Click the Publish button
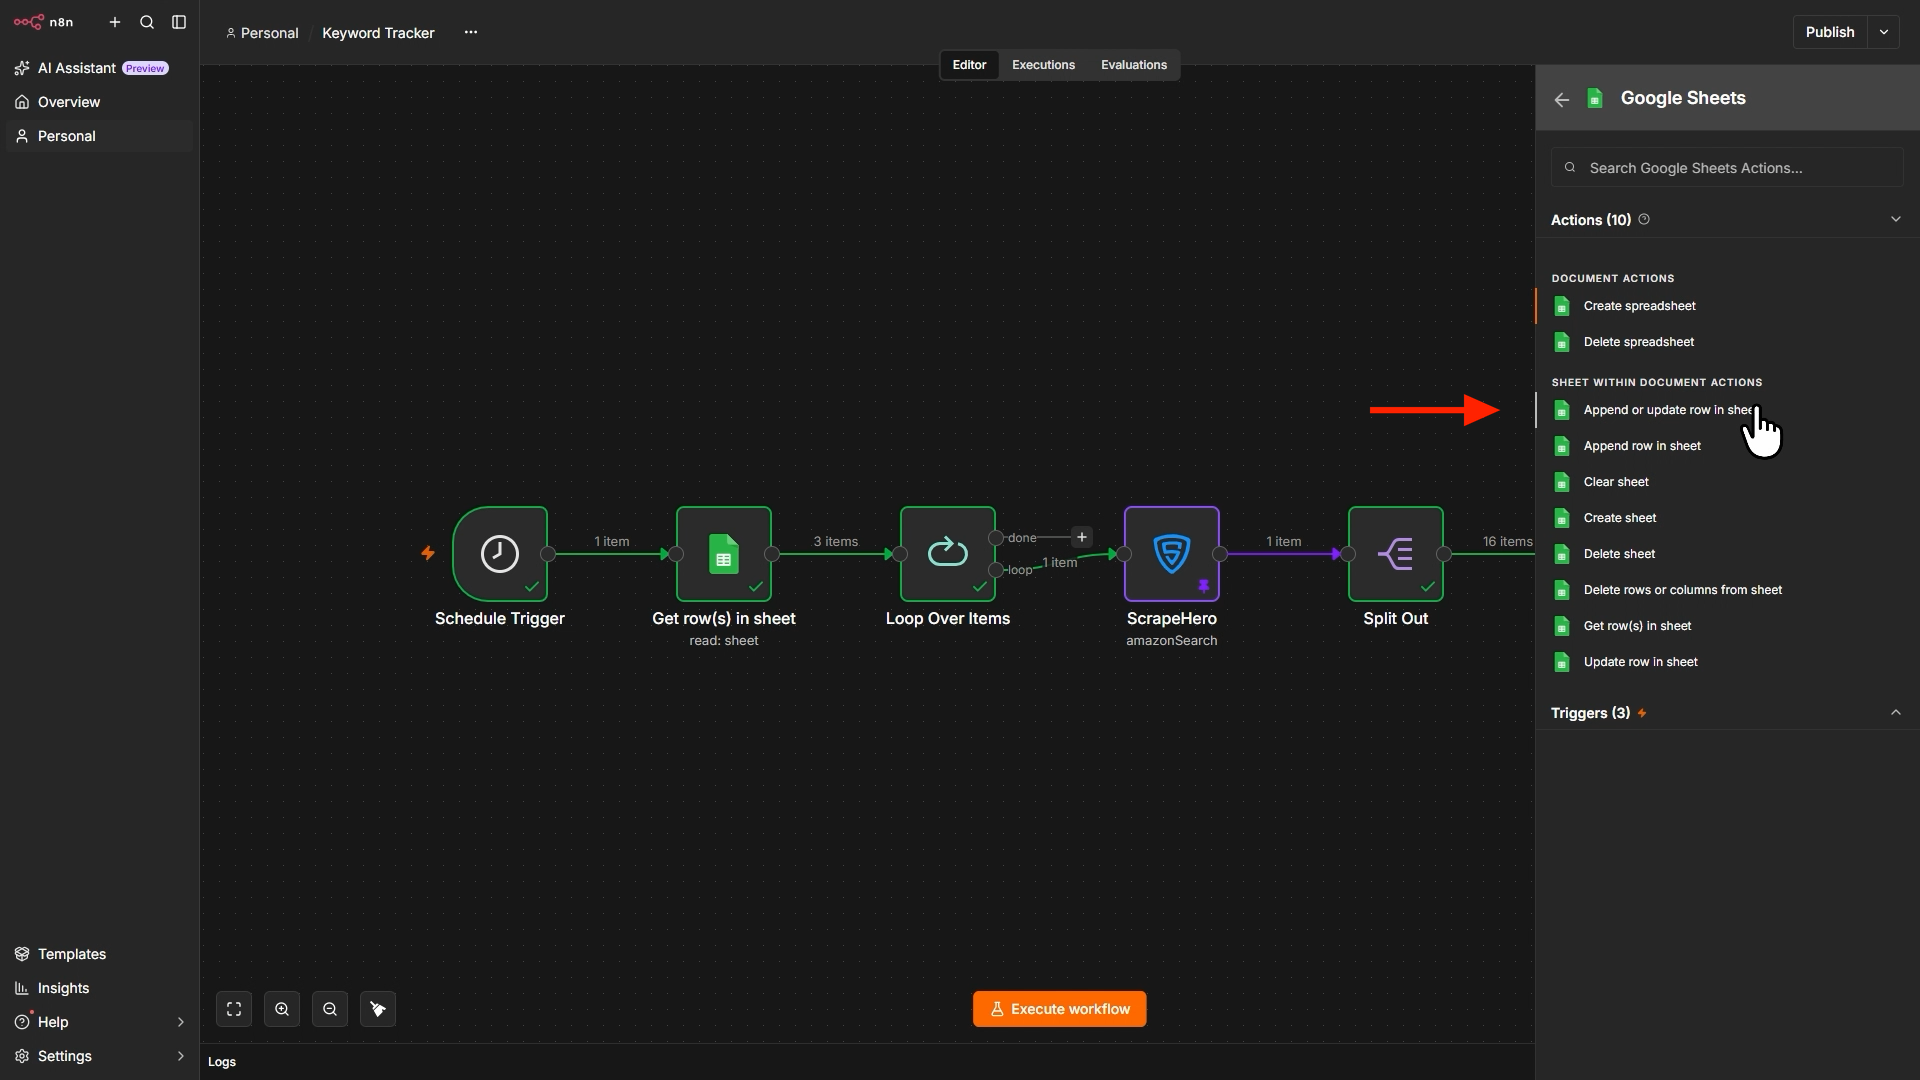1920x1080 pixels. point(1830,32)
